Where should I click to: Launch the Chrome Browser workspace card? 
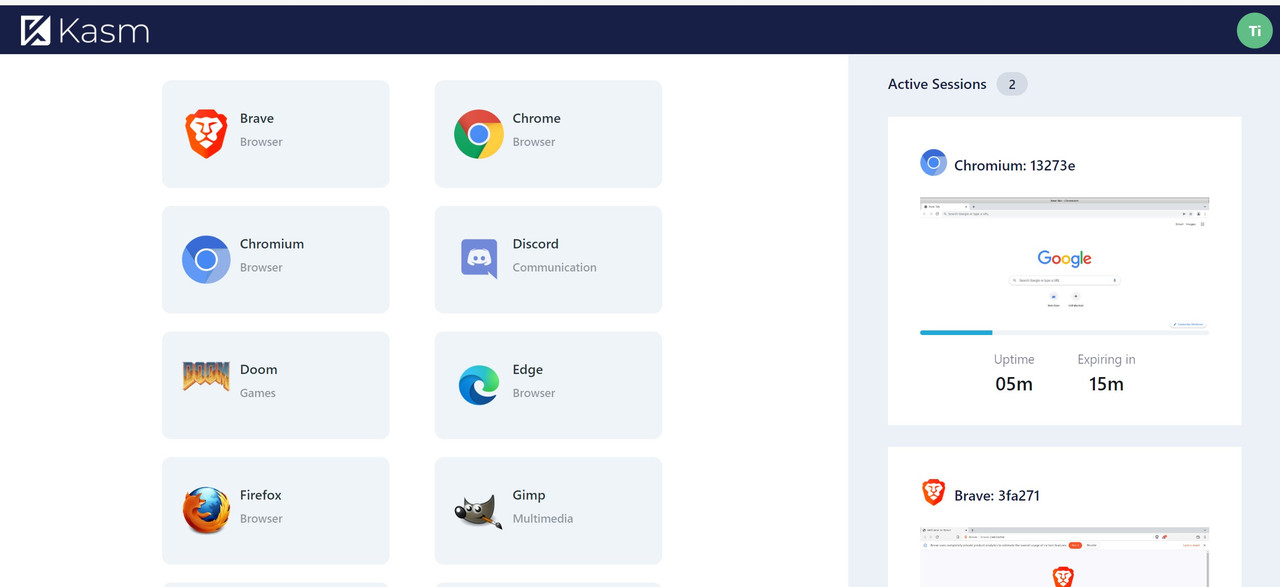point(548,134)
